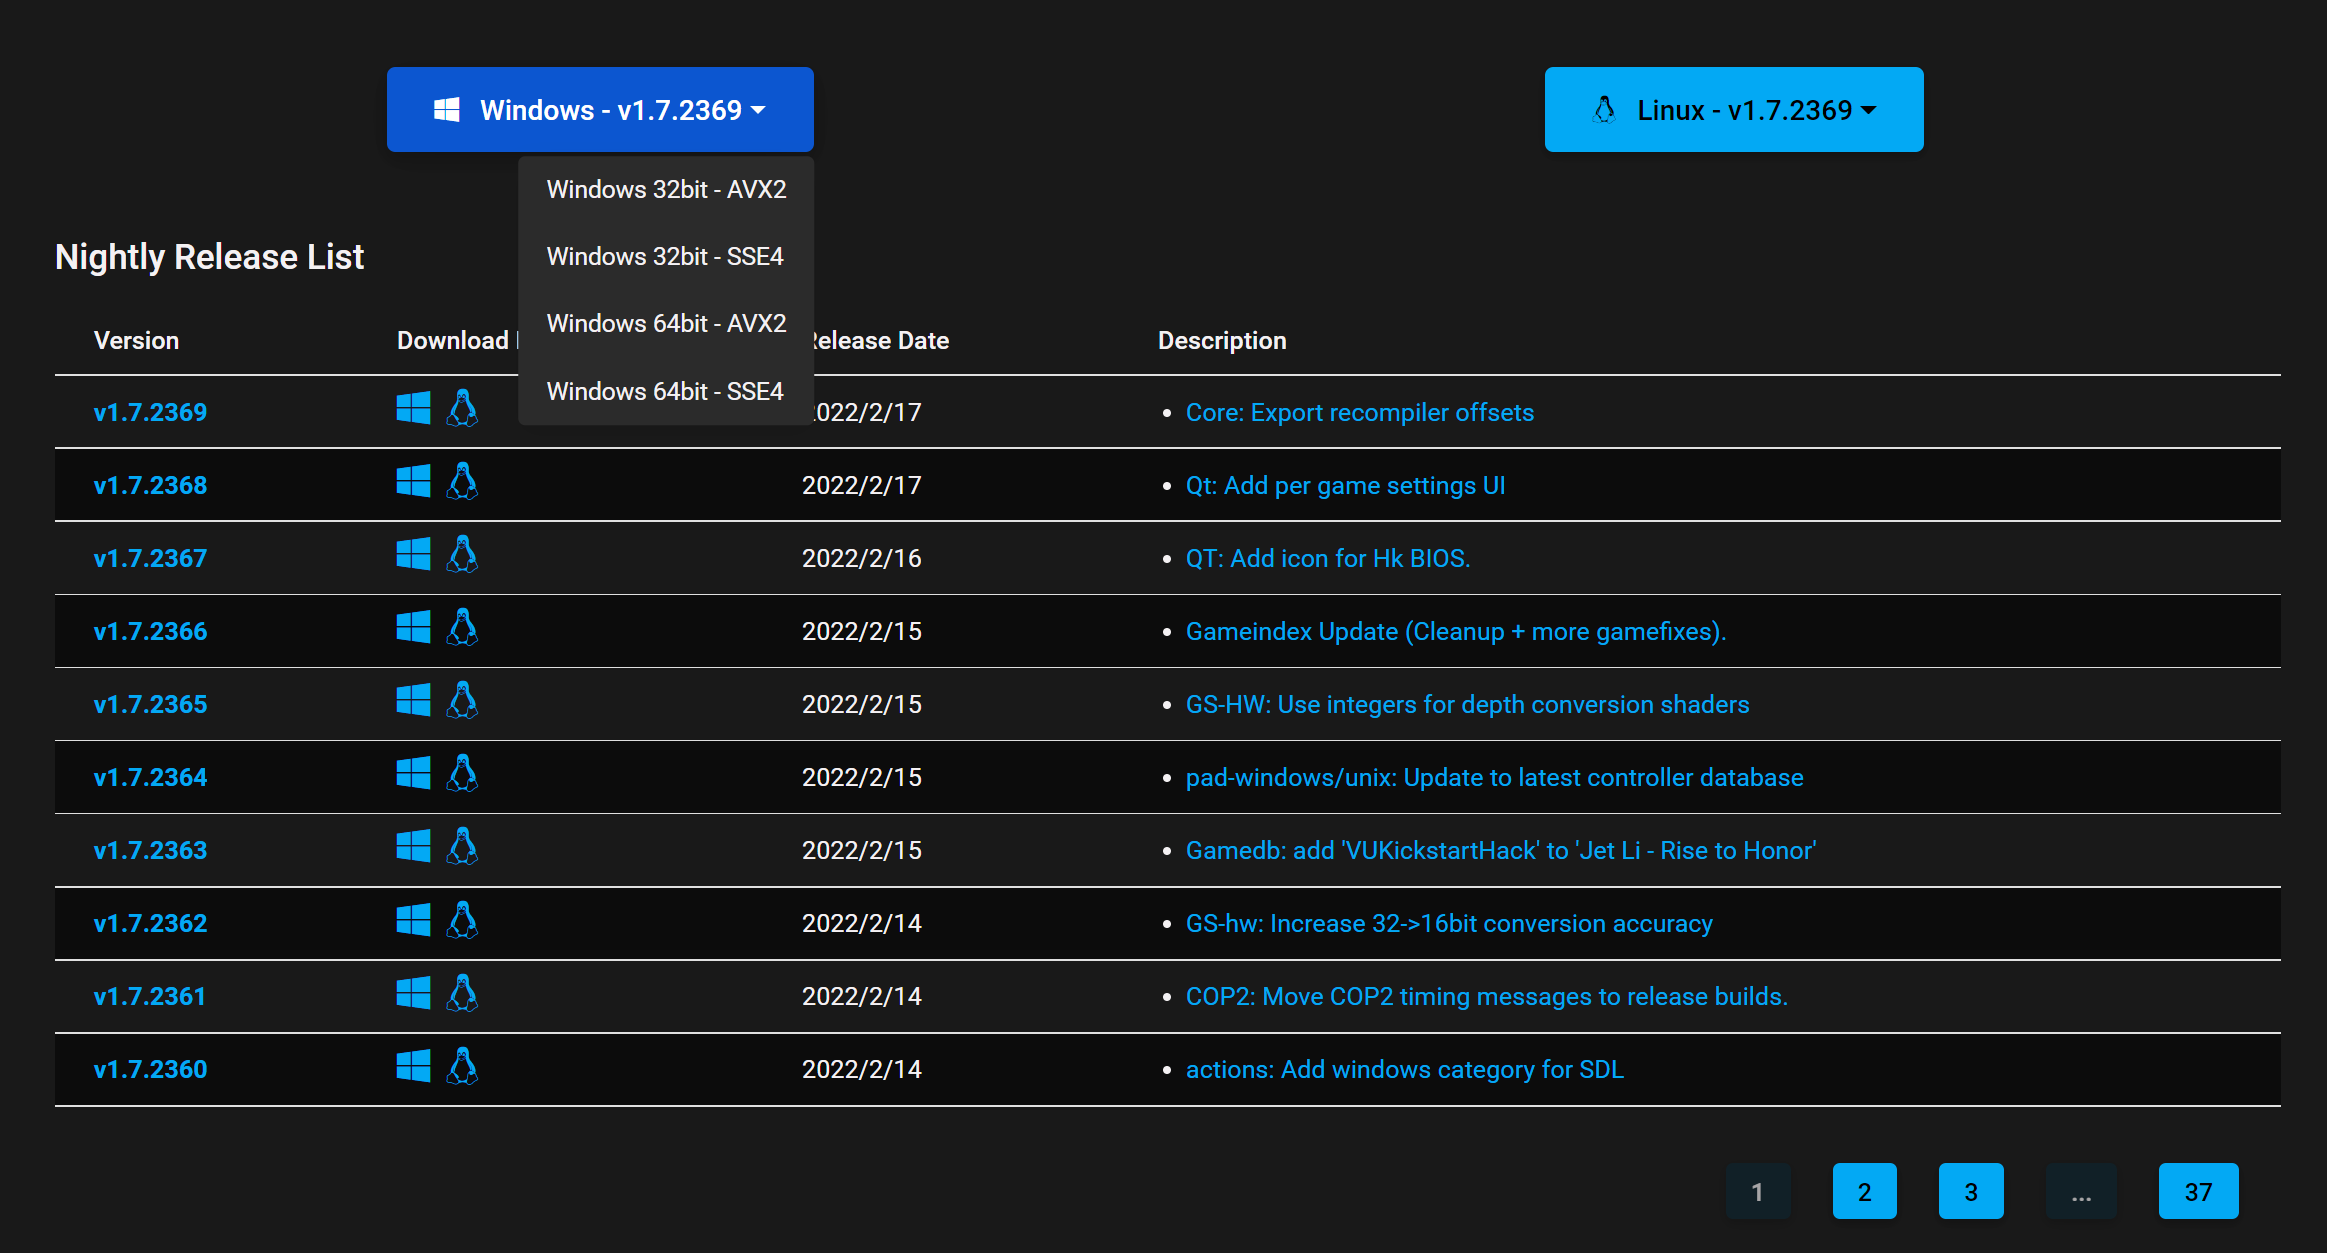Click Linux penguin icon in v1.7.2365 row
2327x1253 pixels.
point(462,700)
